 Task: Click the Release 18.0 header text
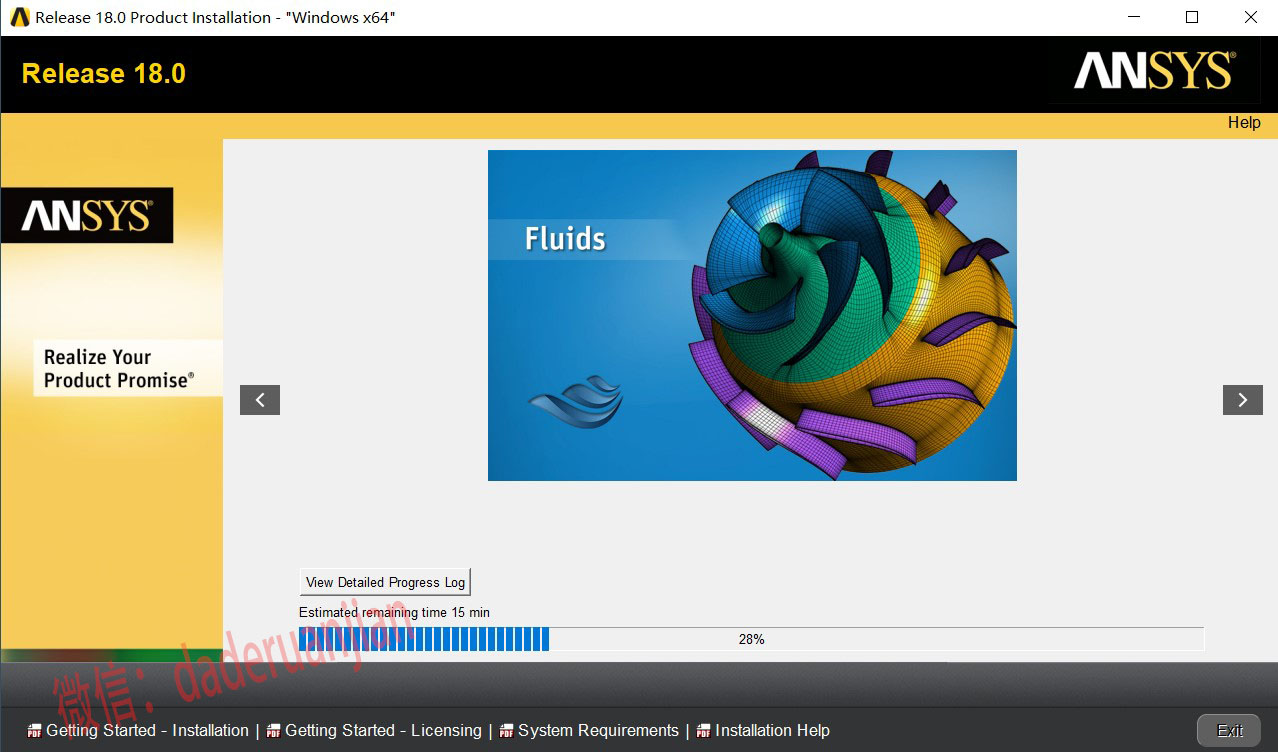pyautogui.click(x=104, y=74)
